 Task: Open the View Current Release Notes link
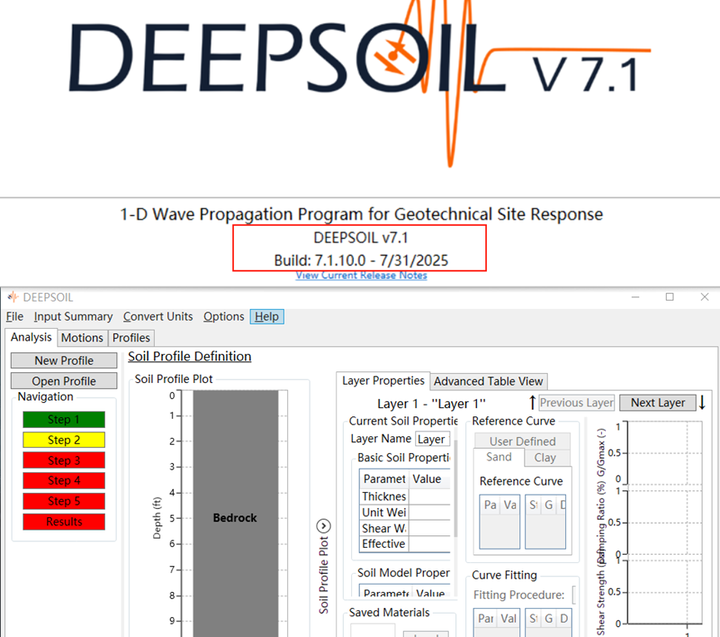pos(361,275)
